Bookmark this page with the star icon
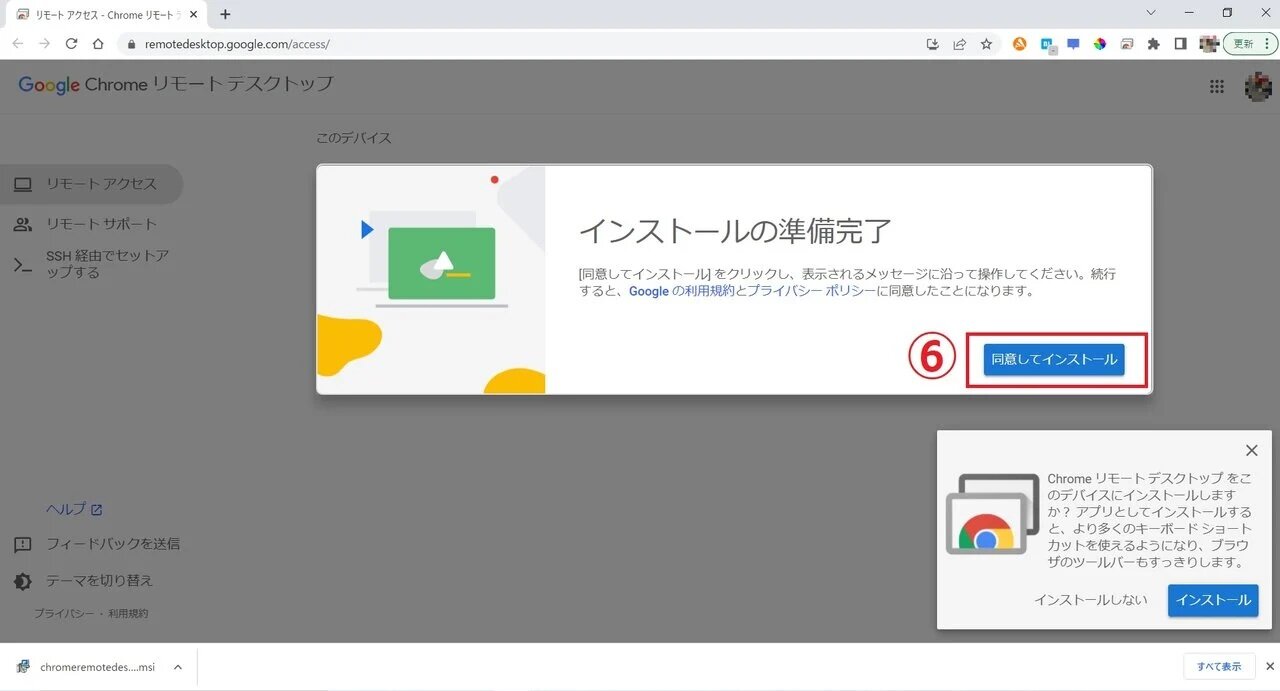Viewport: 1280px width, 691px height. click(987, 44)
